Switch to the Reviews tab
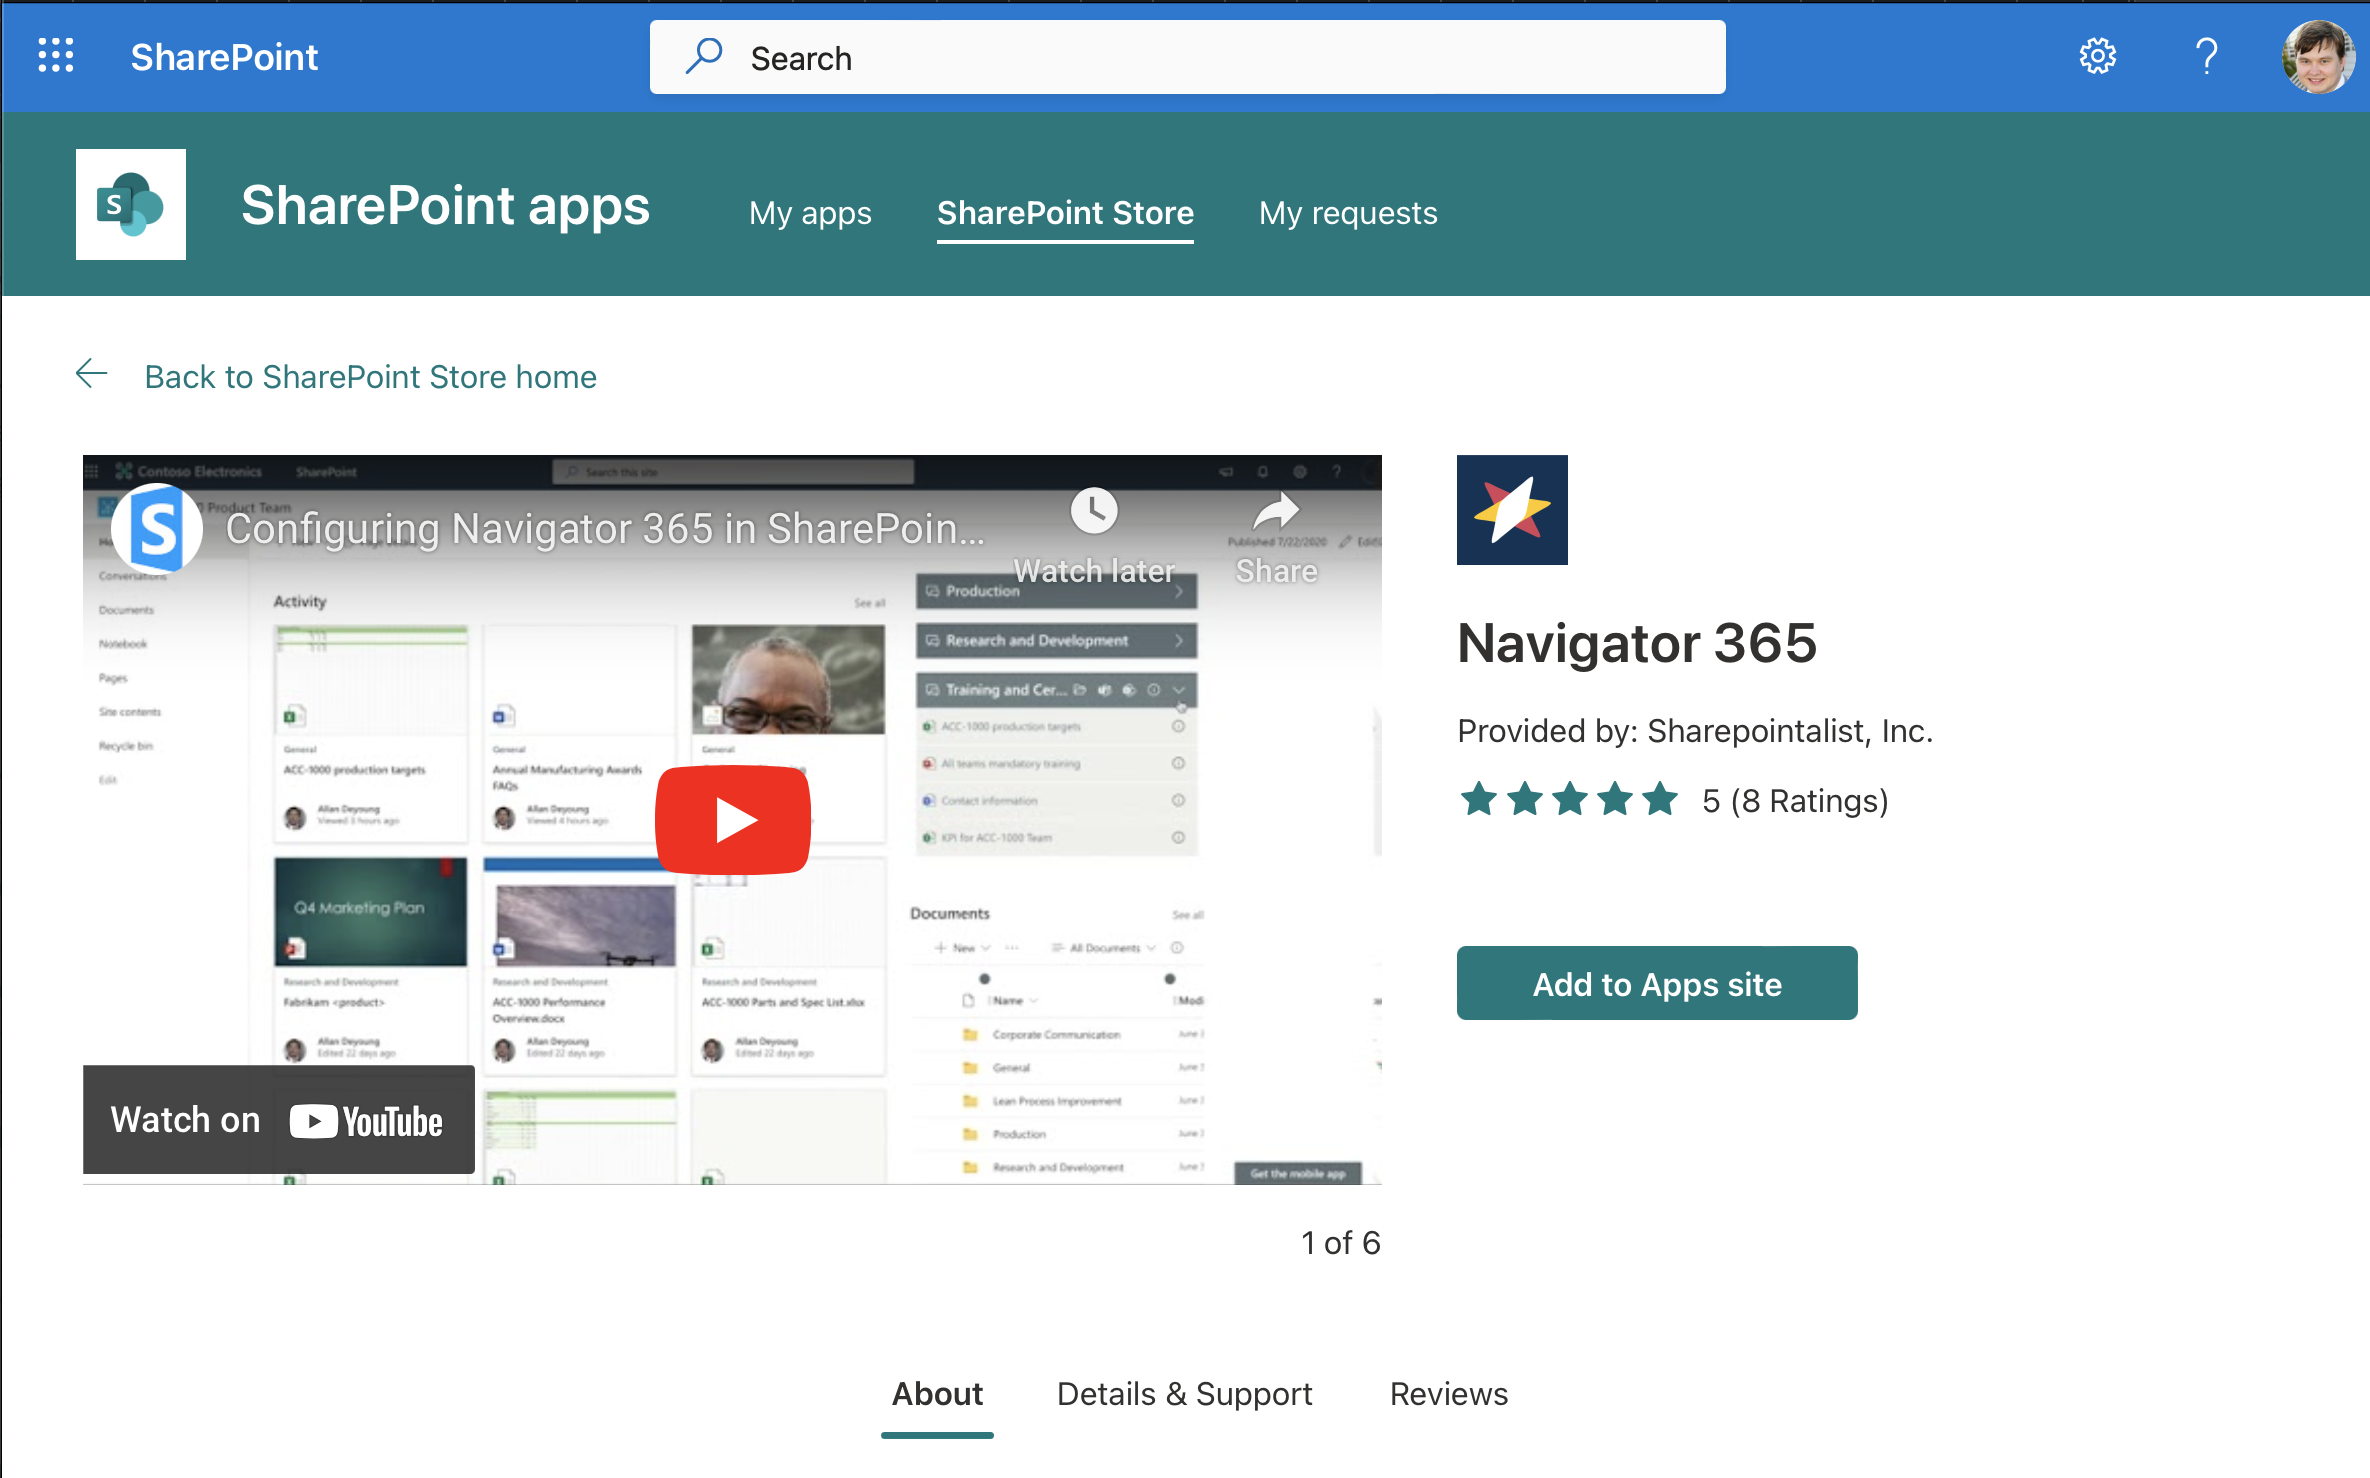The image size is (2370, 1478). [x=1449, y=1394]
